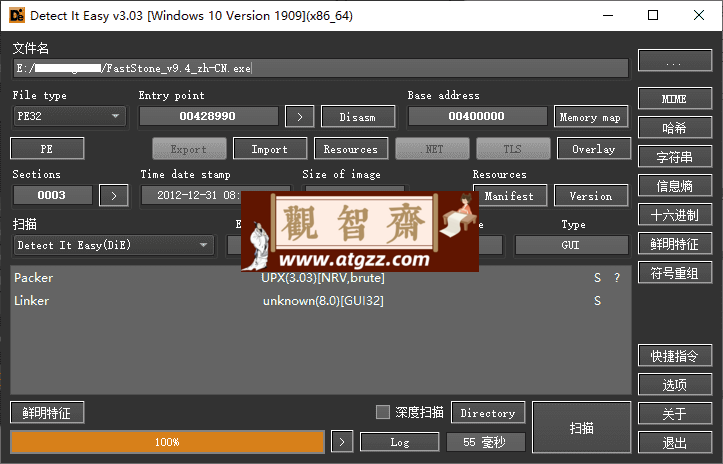Click the Version button

(x=591, y=196)
